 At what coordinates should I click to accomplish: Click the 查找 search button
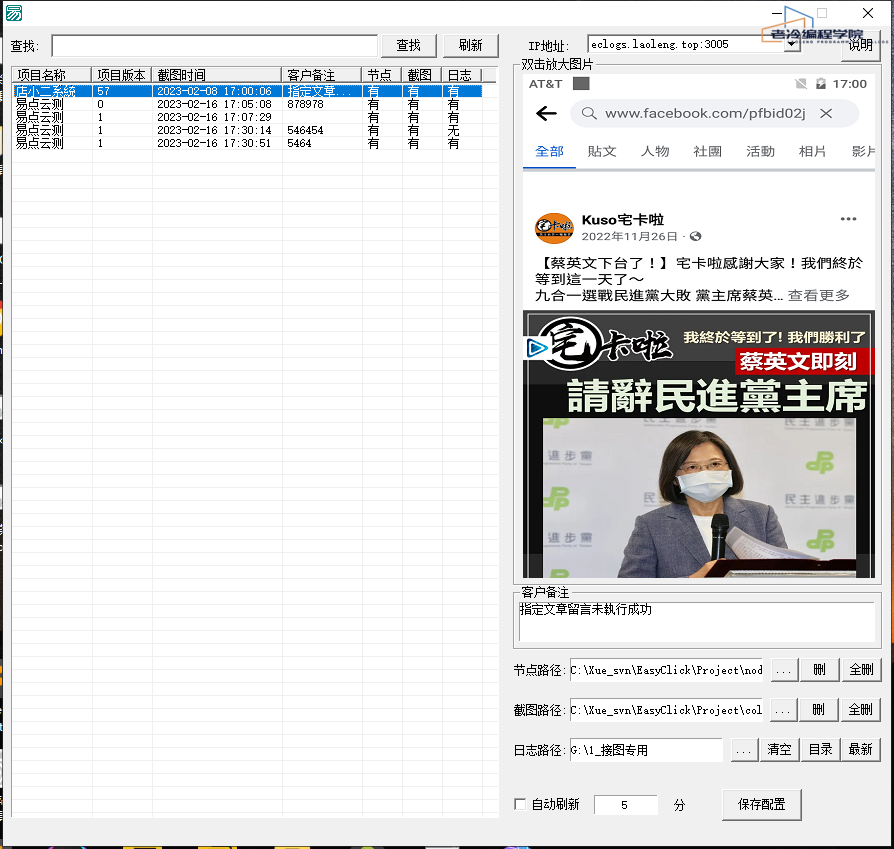pyautogui.click(x=408, y=45)
